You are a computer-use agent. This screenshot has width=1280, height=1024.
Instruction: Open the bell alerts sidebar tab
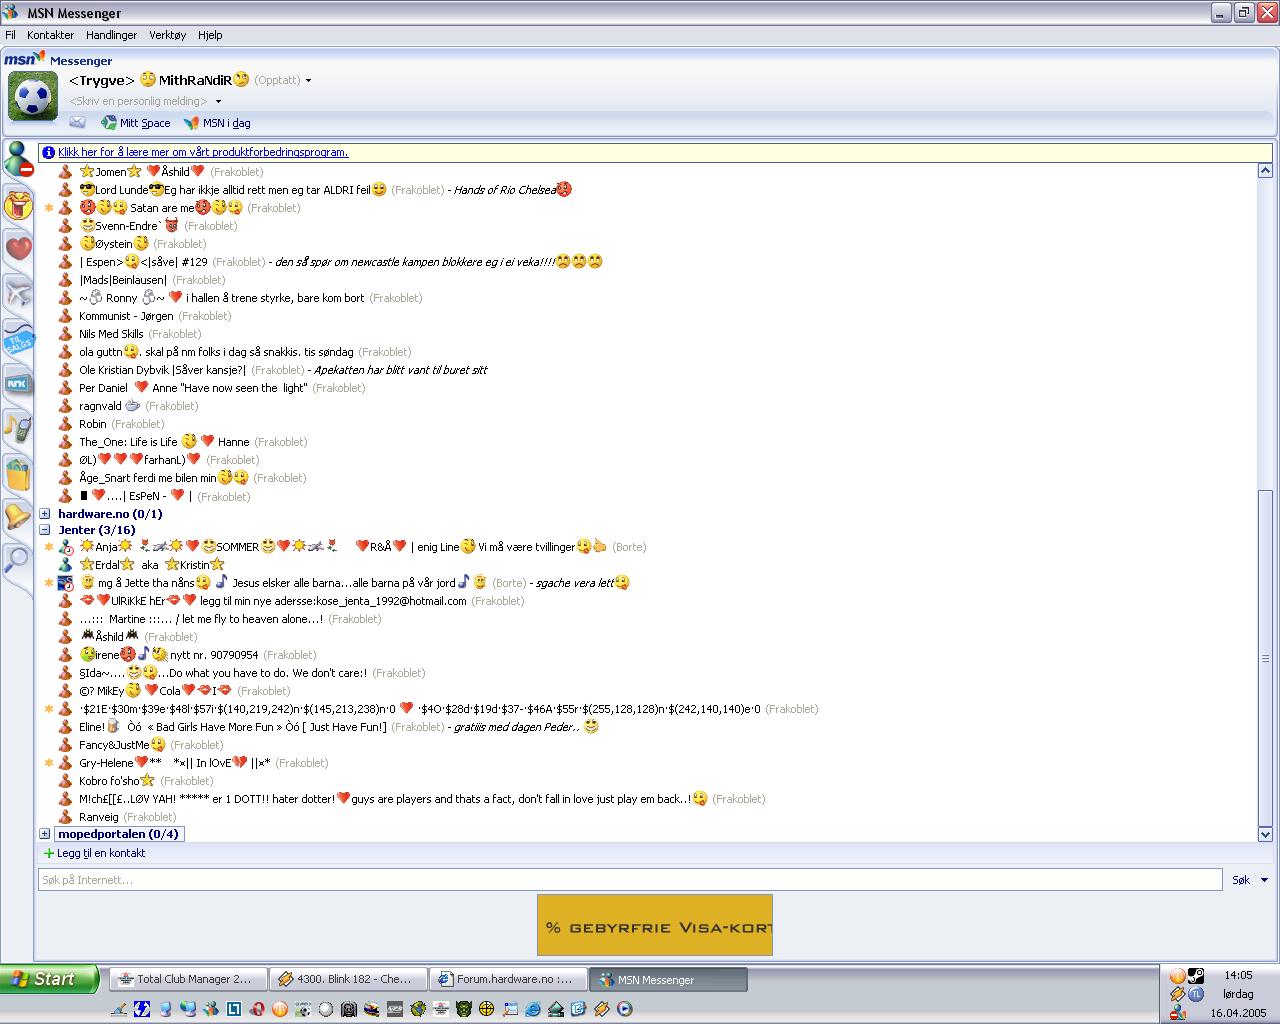18,516
